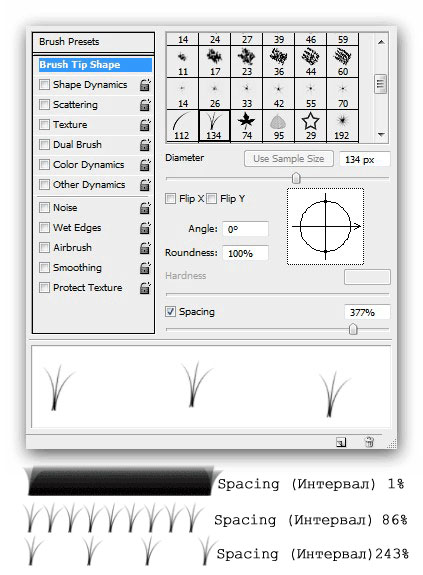Click the brush list scroll down arrow
Image resolution: width=423 pixels, height=575 pixels.
381,135
